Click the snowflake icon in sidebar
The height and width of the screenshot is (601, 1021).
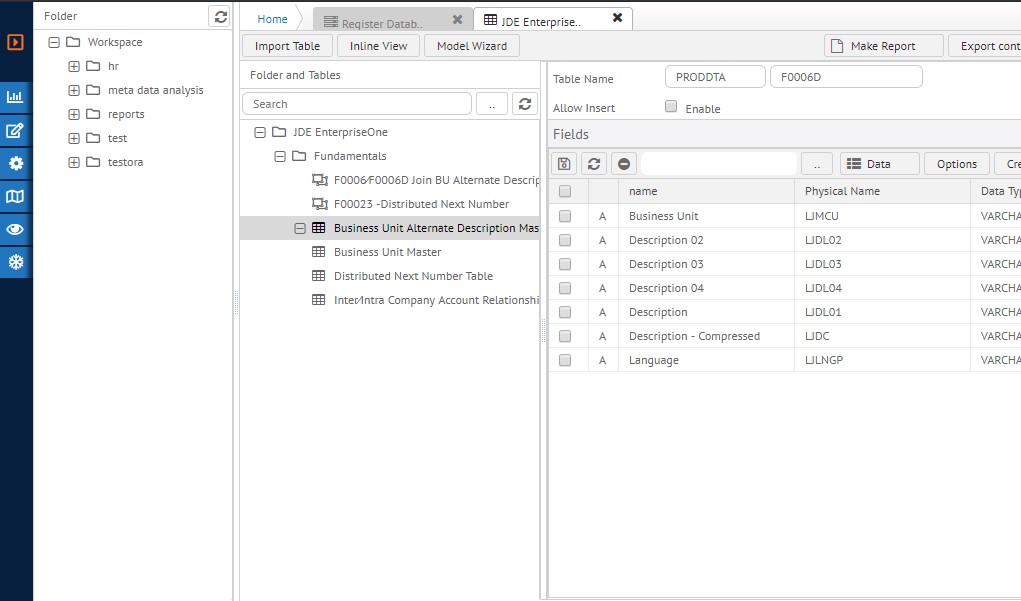click(15, 262)
